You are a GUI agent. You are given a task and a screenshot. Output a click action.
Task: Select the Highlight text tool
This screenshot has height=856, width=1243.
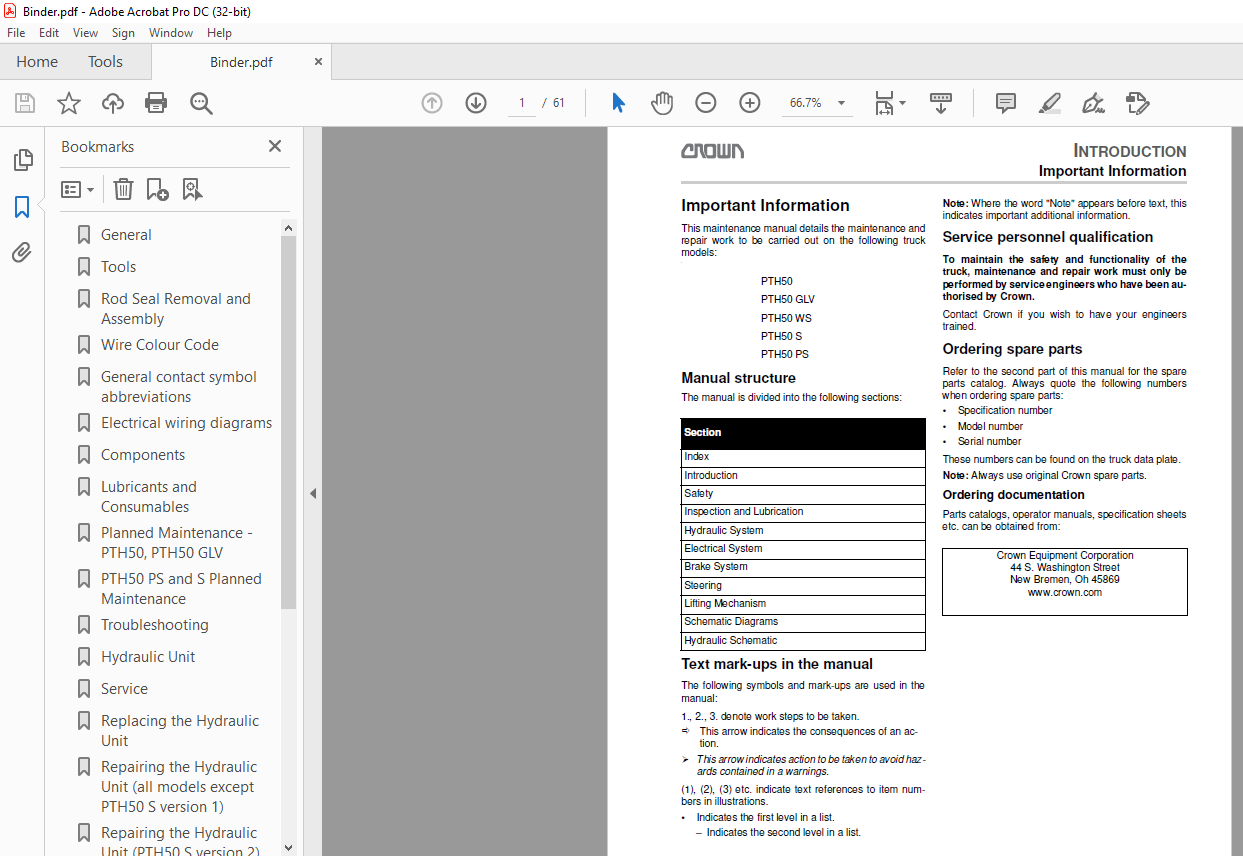coord(1049,103)
